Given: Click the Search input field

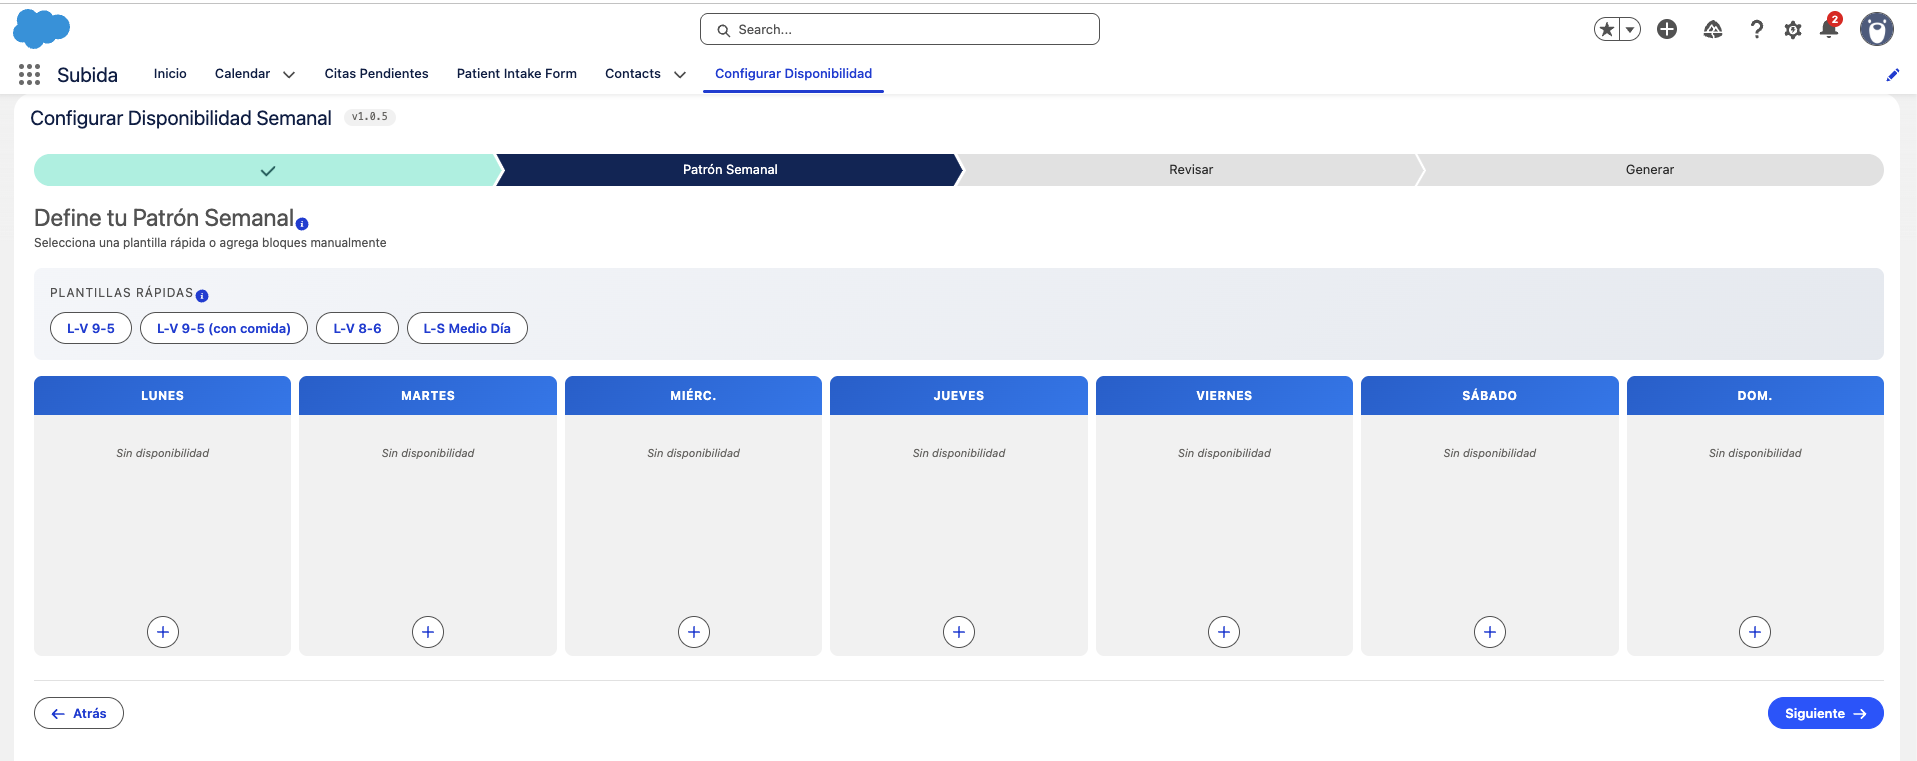Looking at the screenshot, I should point(900,29).
